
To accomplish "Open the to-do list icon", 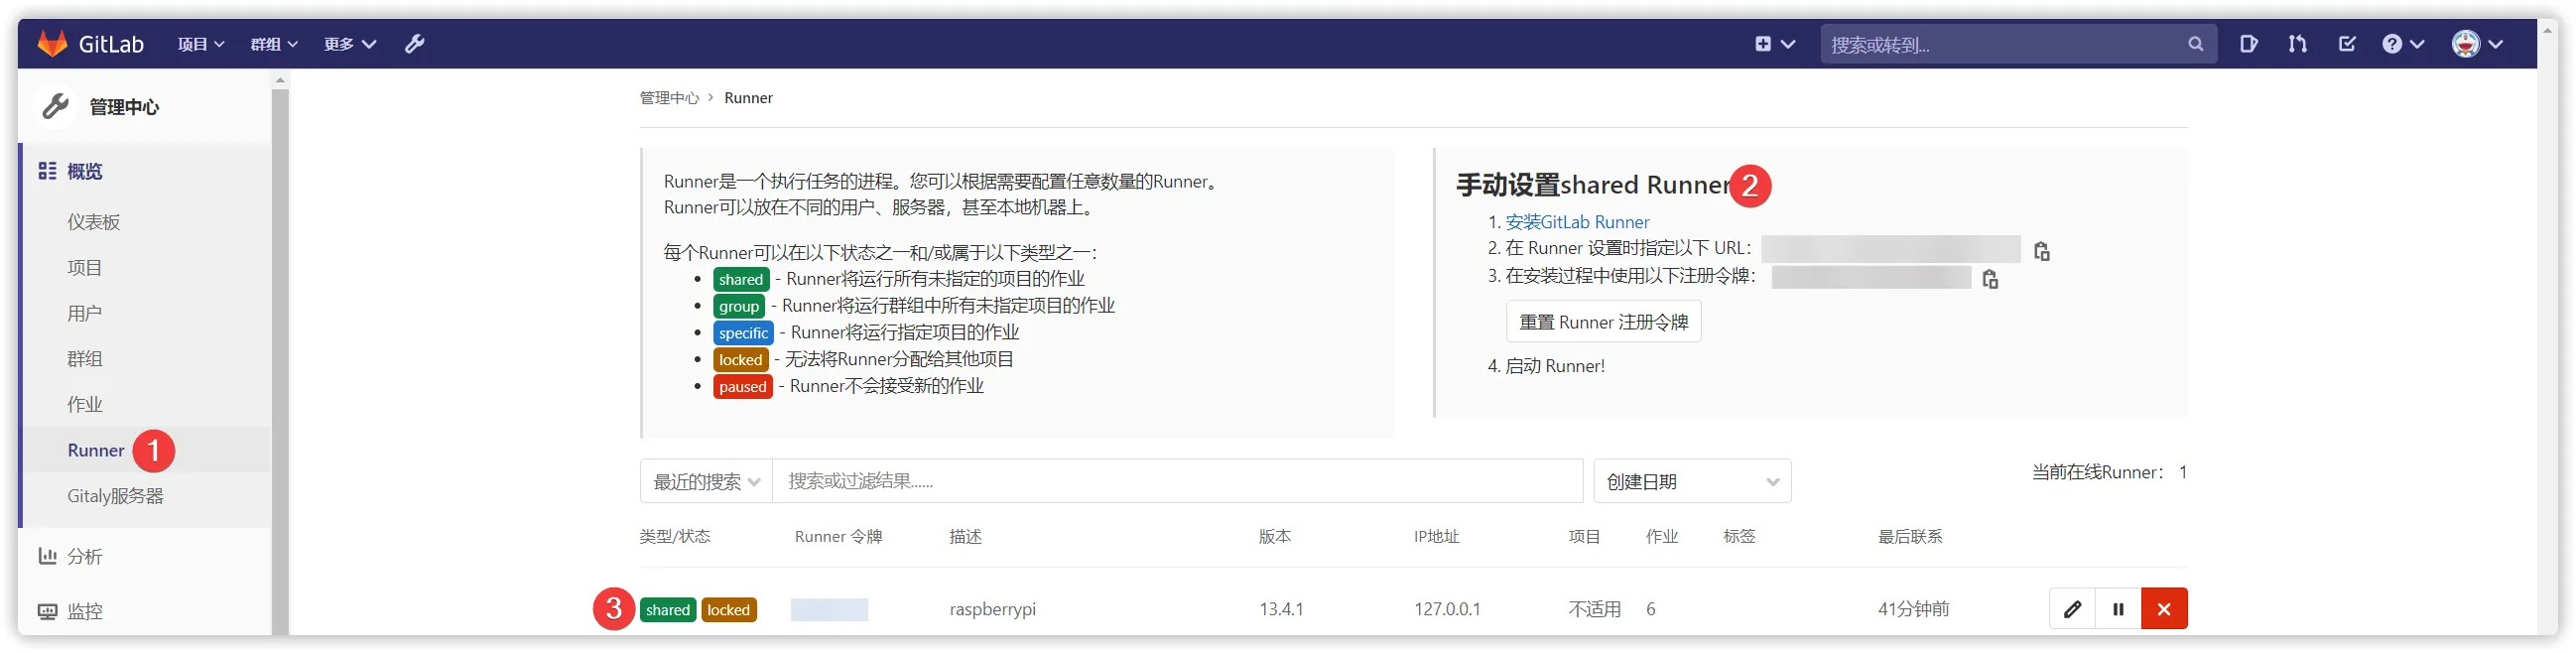I will (2347, 44).
